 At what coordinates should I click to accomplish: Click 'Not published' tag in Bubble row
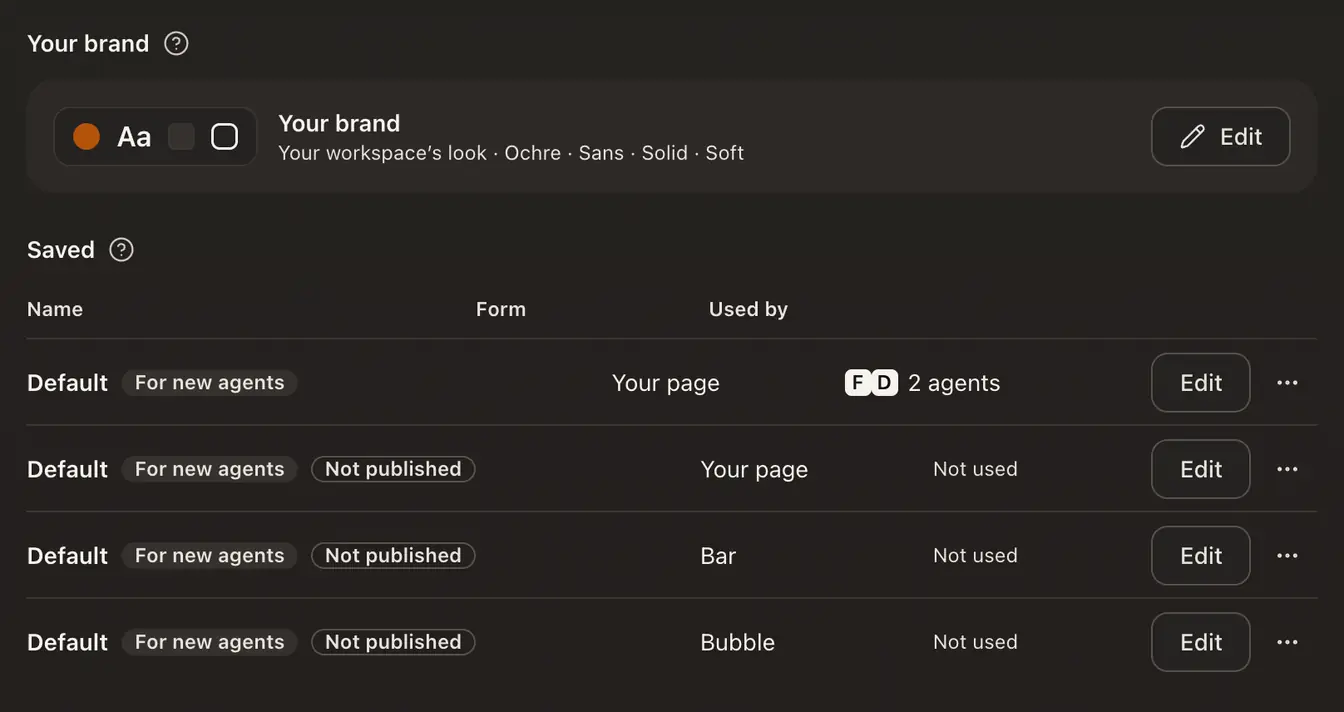393,642
